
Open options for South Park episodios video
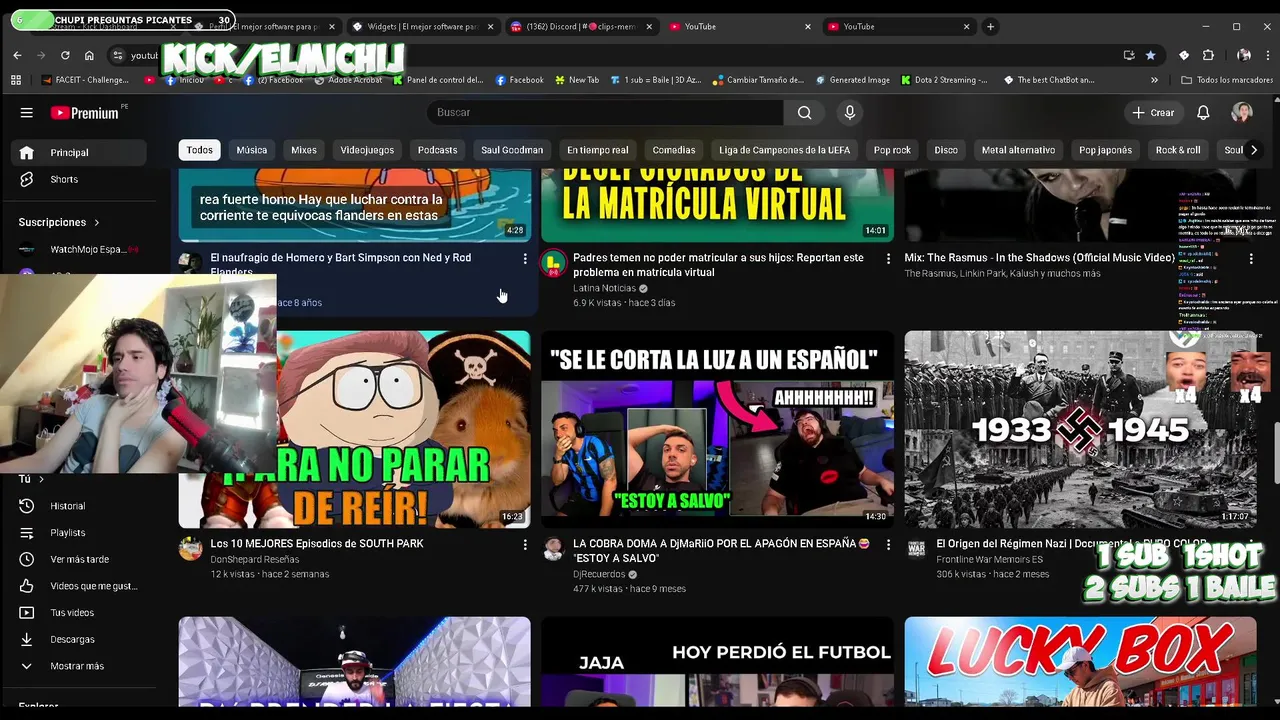[525, 545]
